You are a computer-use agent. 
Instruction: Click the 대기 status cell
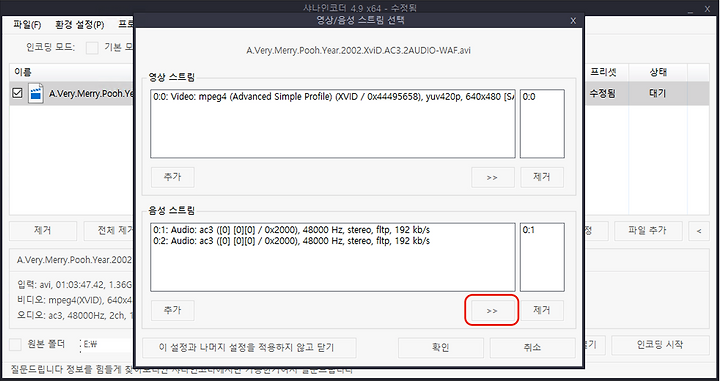point(658,93)
